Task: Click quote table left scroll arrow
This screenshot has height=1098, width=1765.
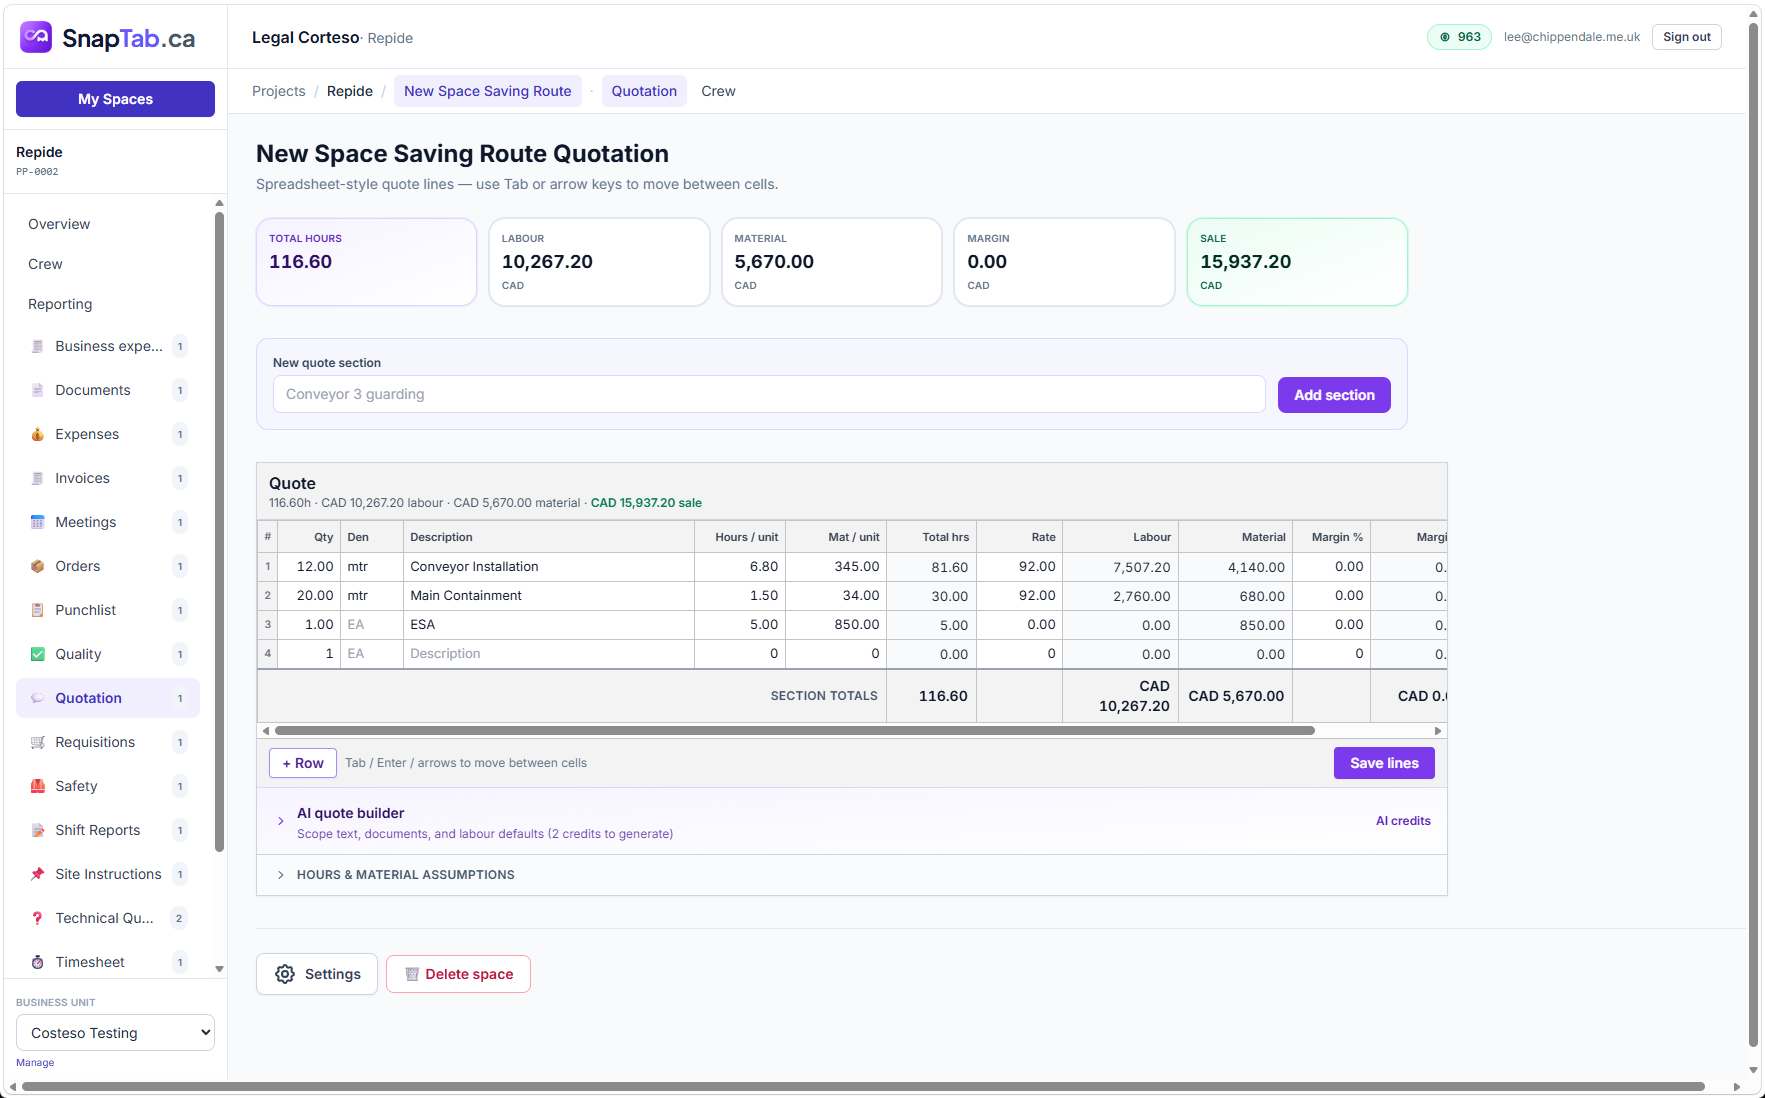Action: (265, 731)
